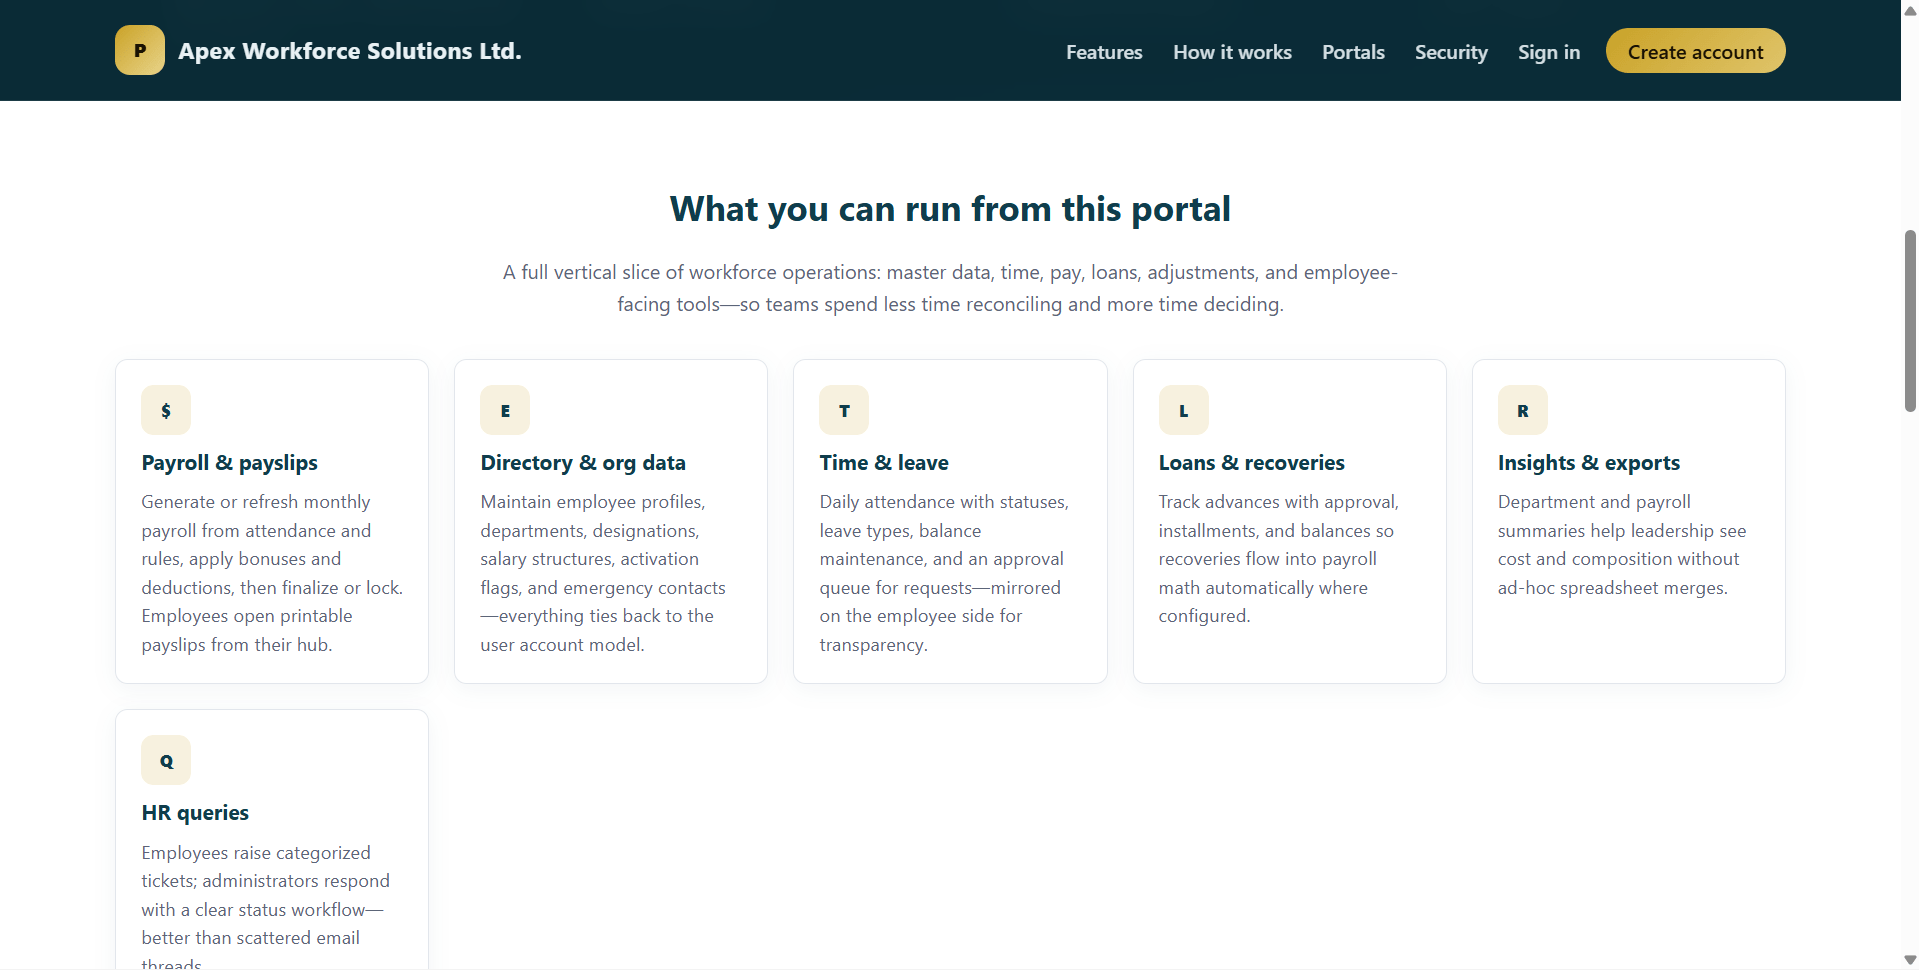Click the R Insights & exports icon
This screenshot has width=1919, height=970.
(x=1523, y=410)
